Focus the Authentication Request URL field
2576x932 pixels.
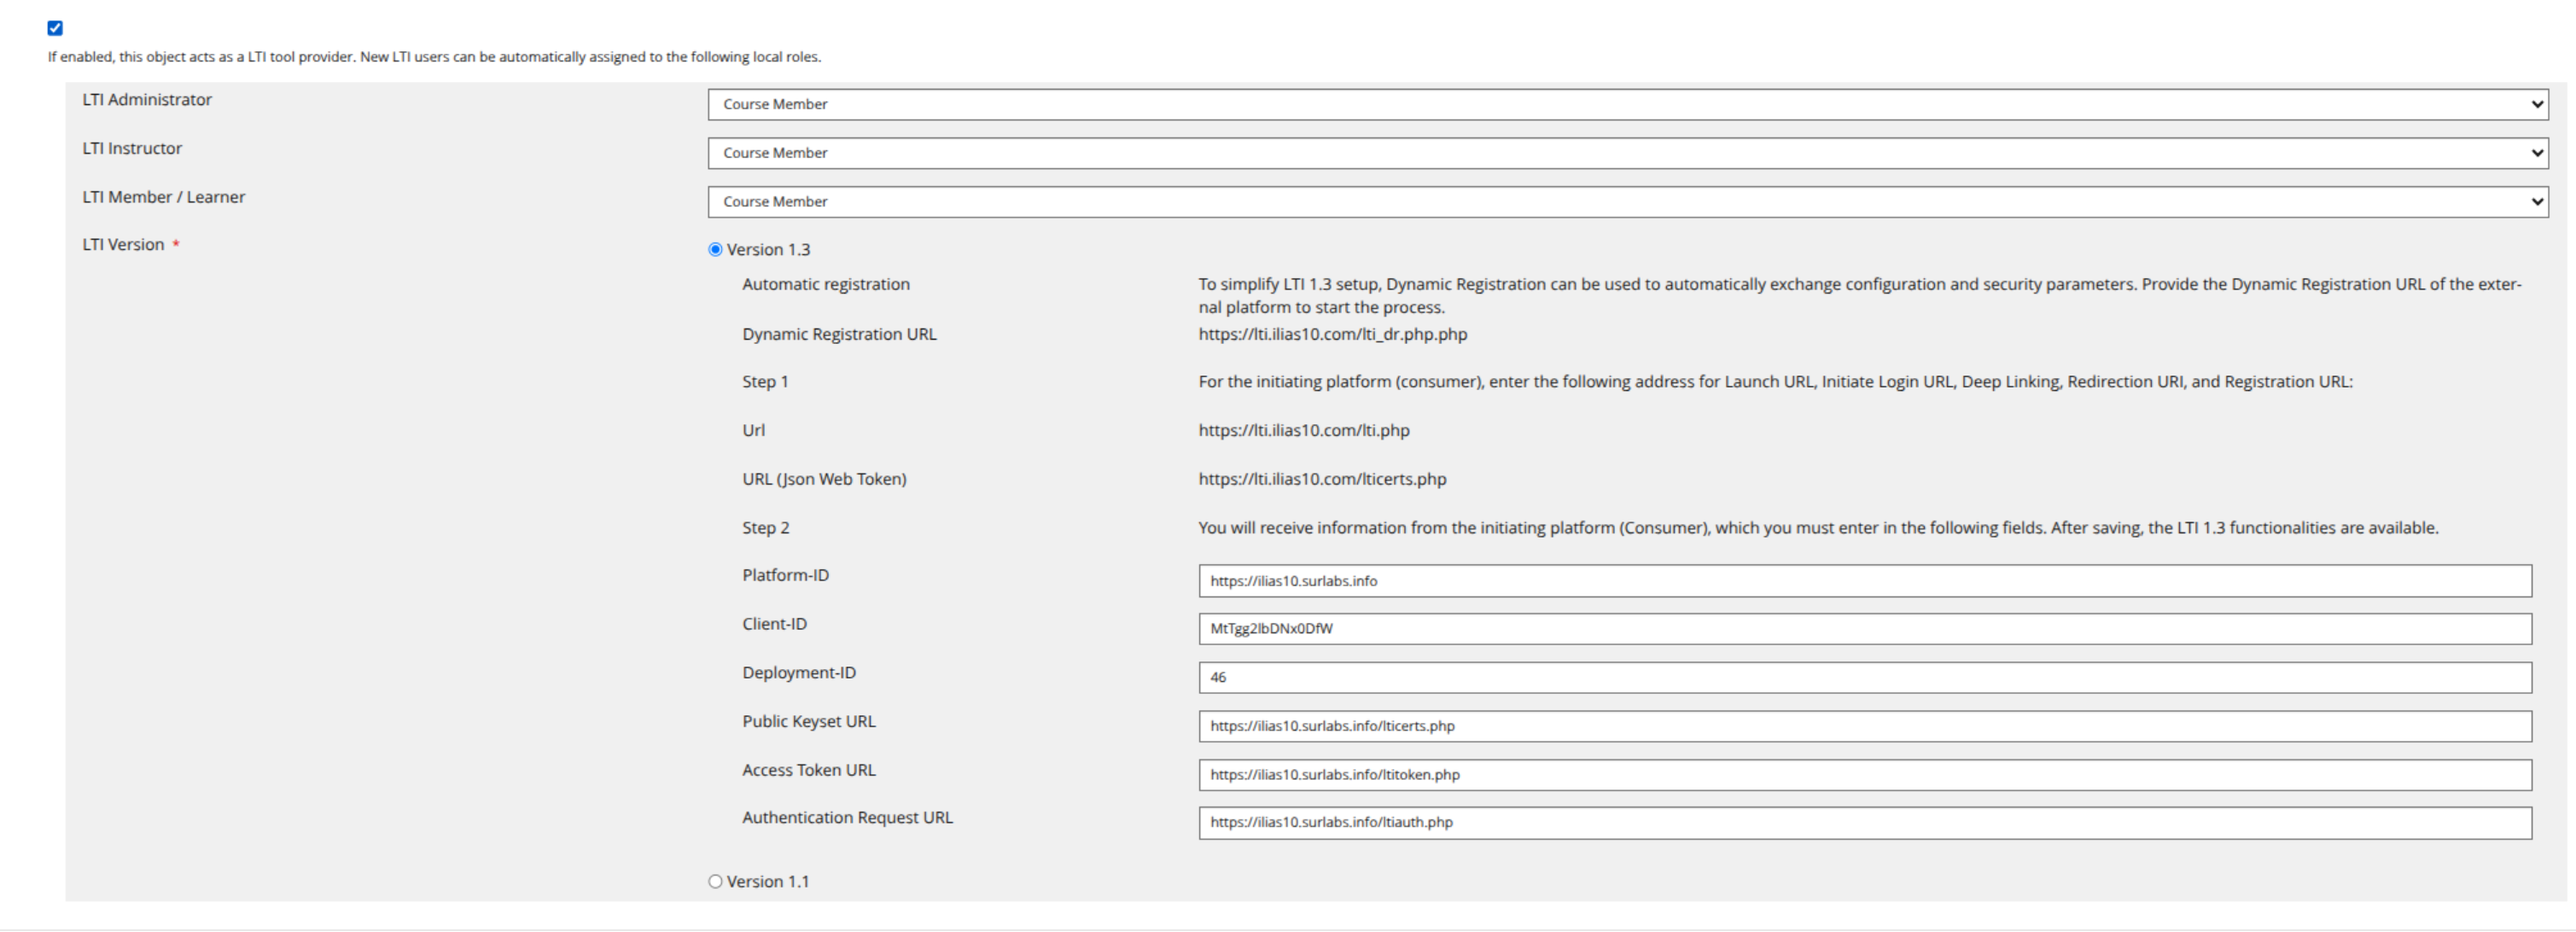coord(1864,822)
